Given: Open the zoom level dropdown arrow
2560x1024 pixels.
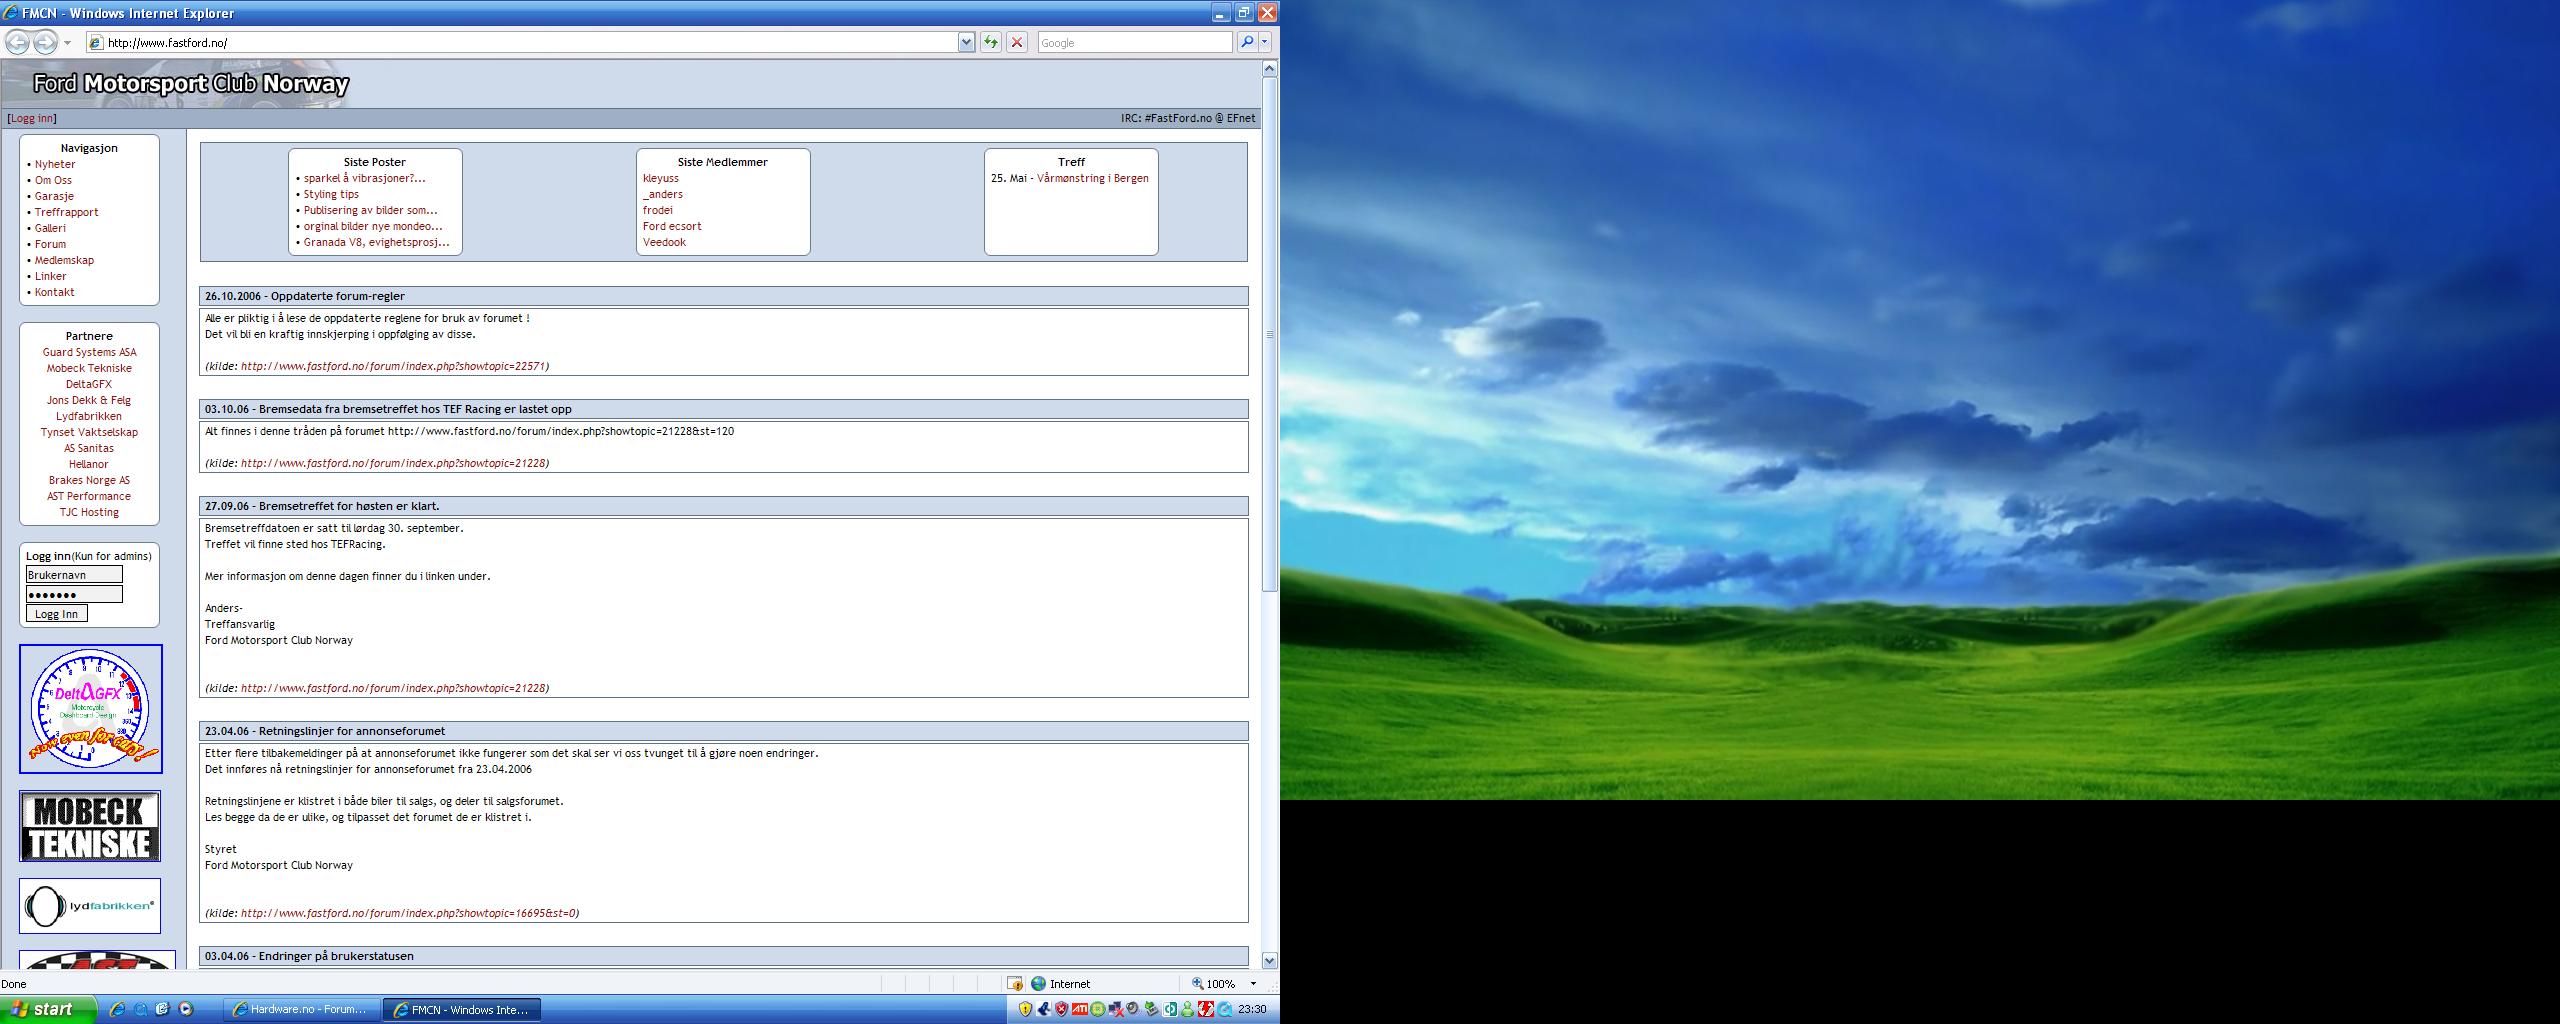Looking at the screenshot, I should [x=1253, y=984].
